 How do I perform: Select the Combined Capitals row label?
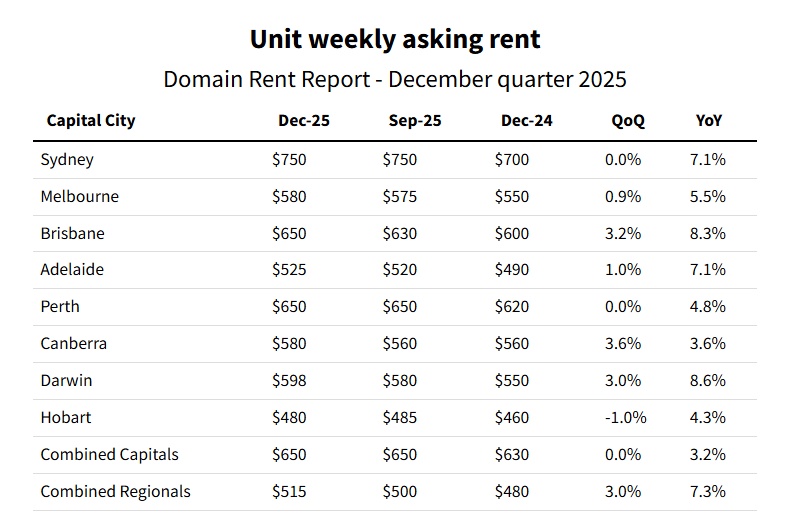(x=109, y=455)
